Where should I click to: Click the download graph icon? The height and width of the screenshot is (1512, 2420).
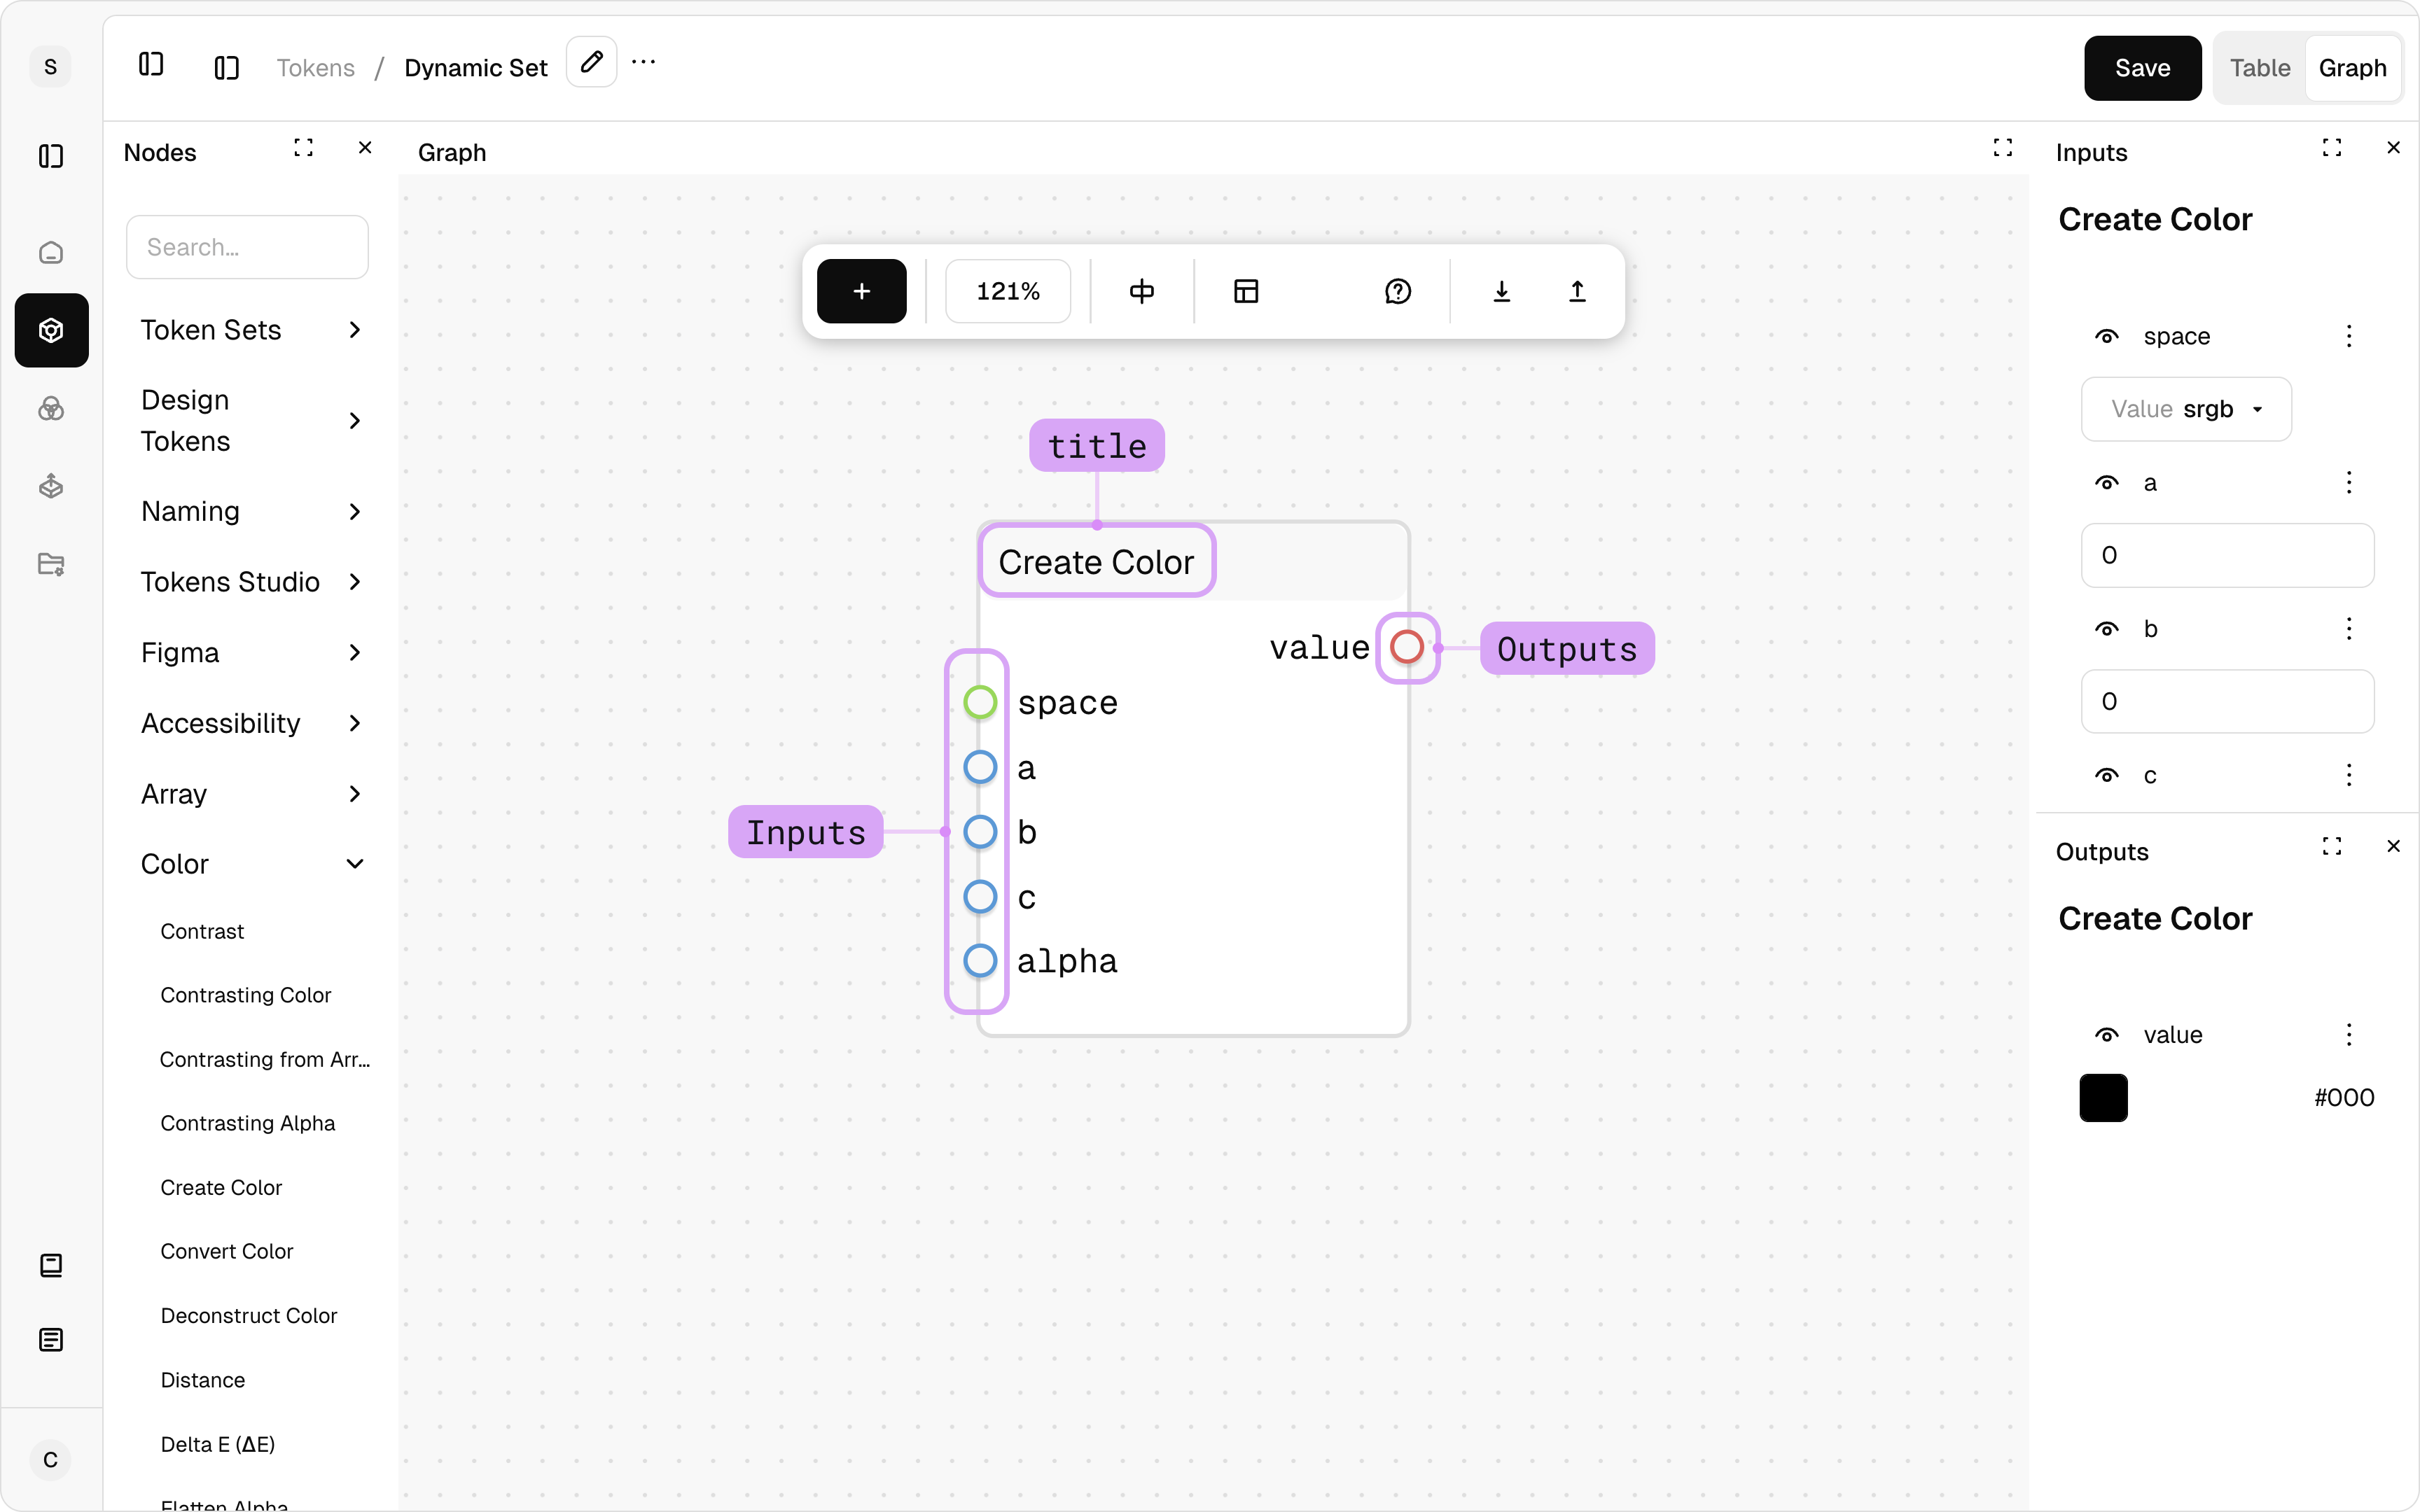1501,291
